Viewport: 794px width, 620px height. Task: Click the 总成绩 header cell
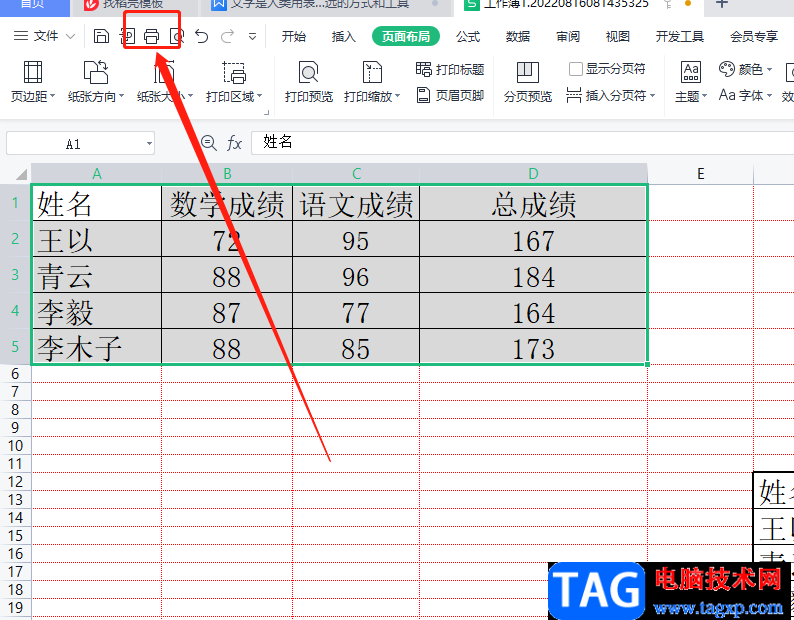[x=533, y=203]
